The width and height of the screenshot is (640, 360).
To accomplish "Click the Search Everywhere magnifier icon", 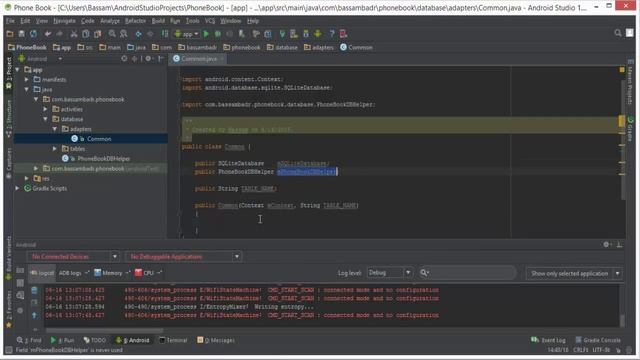I will 618,33.
